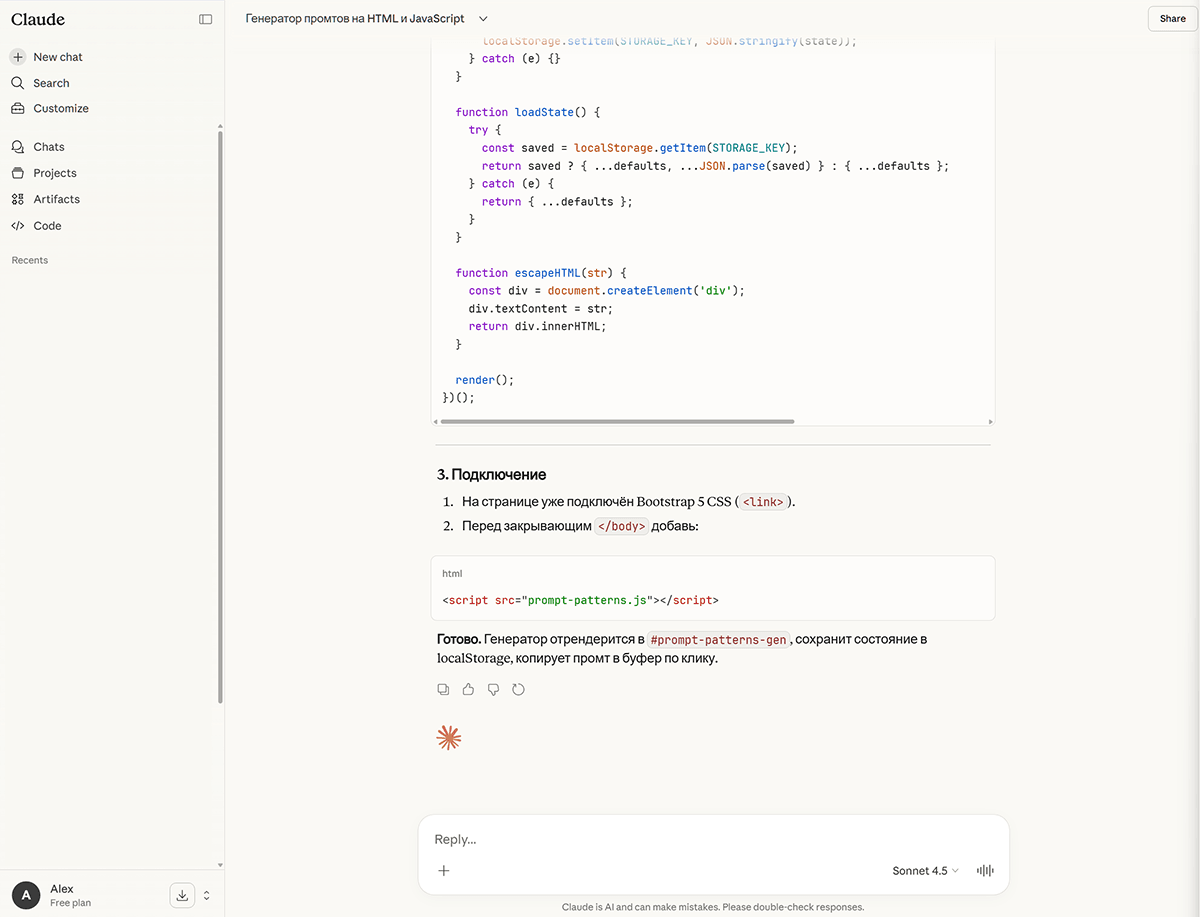Collapse the sidebar with the panel icon

coord(205,19)
